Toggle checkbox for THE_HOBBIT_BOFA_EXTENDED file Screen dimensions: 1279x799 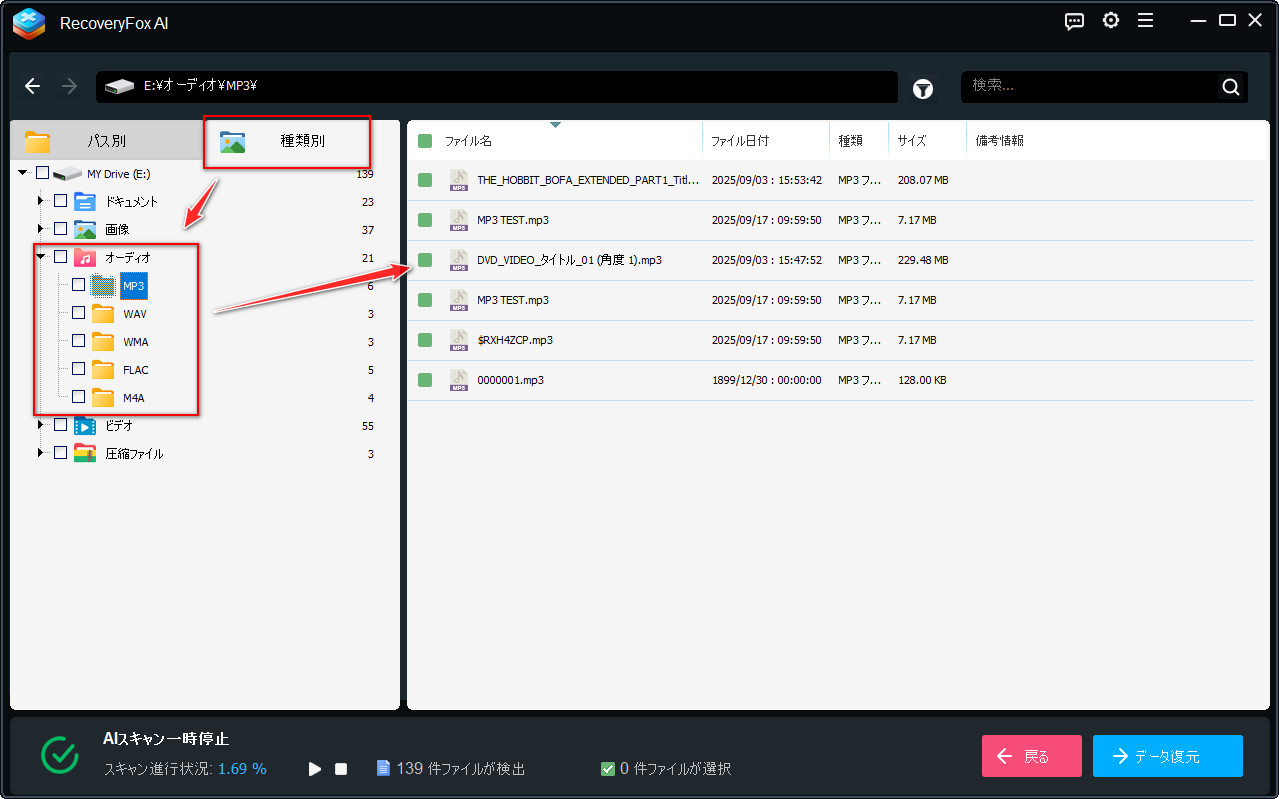coord(425,180)
